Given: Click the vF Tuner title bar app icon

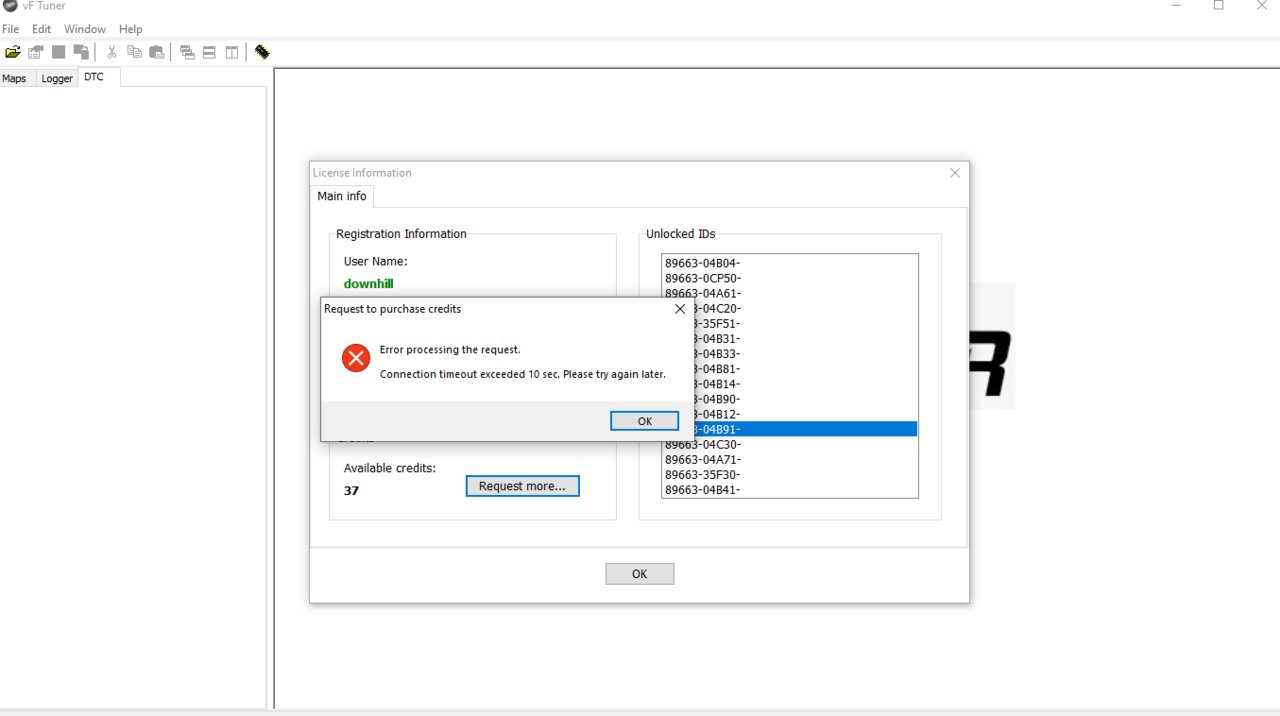Looking at the screenshot, I should click(x=10, y=6).
